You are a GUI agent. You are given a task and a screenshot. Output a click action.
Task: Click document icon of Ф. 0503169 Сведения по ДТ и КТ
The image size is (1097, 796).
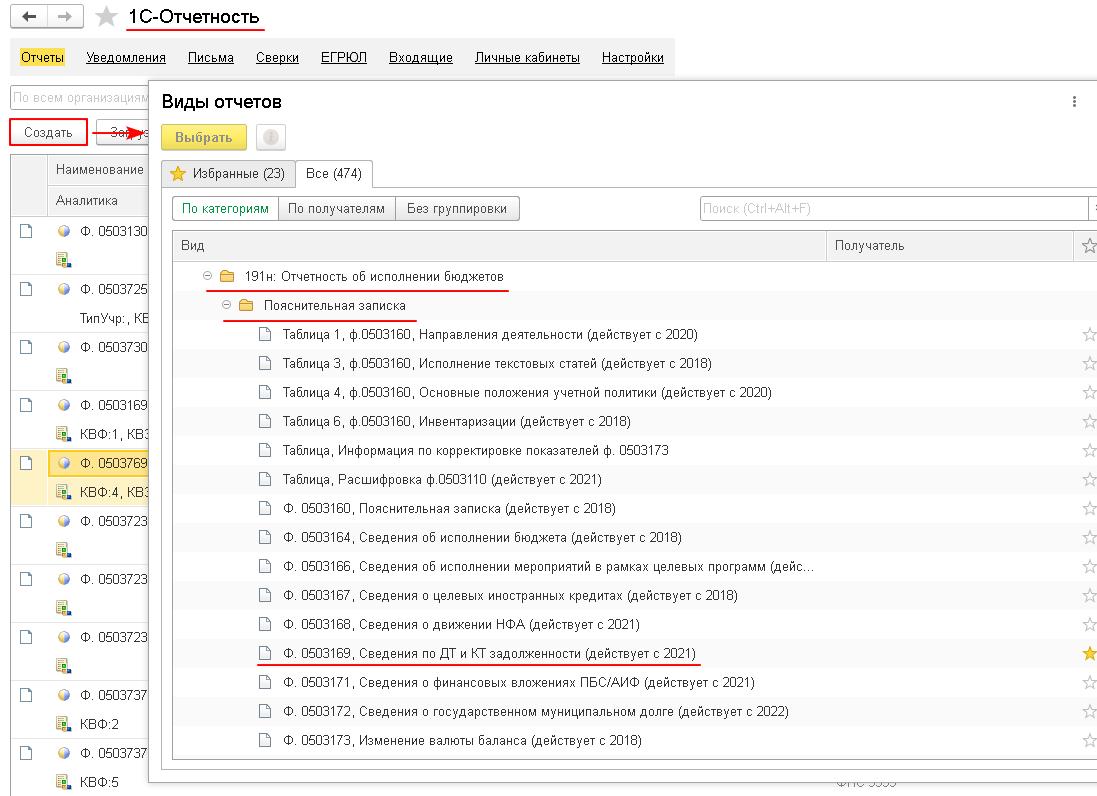click(265, 653)
